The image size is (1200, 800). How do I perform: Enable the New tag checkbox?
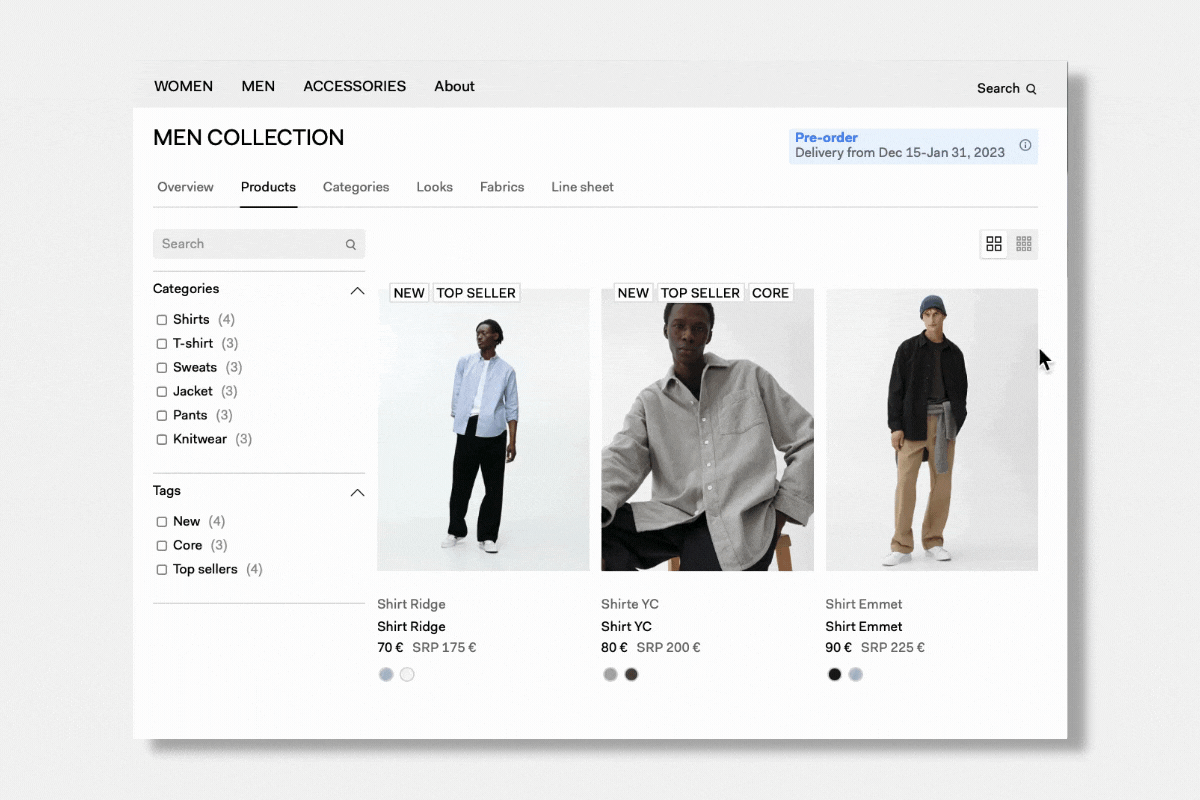162,522
